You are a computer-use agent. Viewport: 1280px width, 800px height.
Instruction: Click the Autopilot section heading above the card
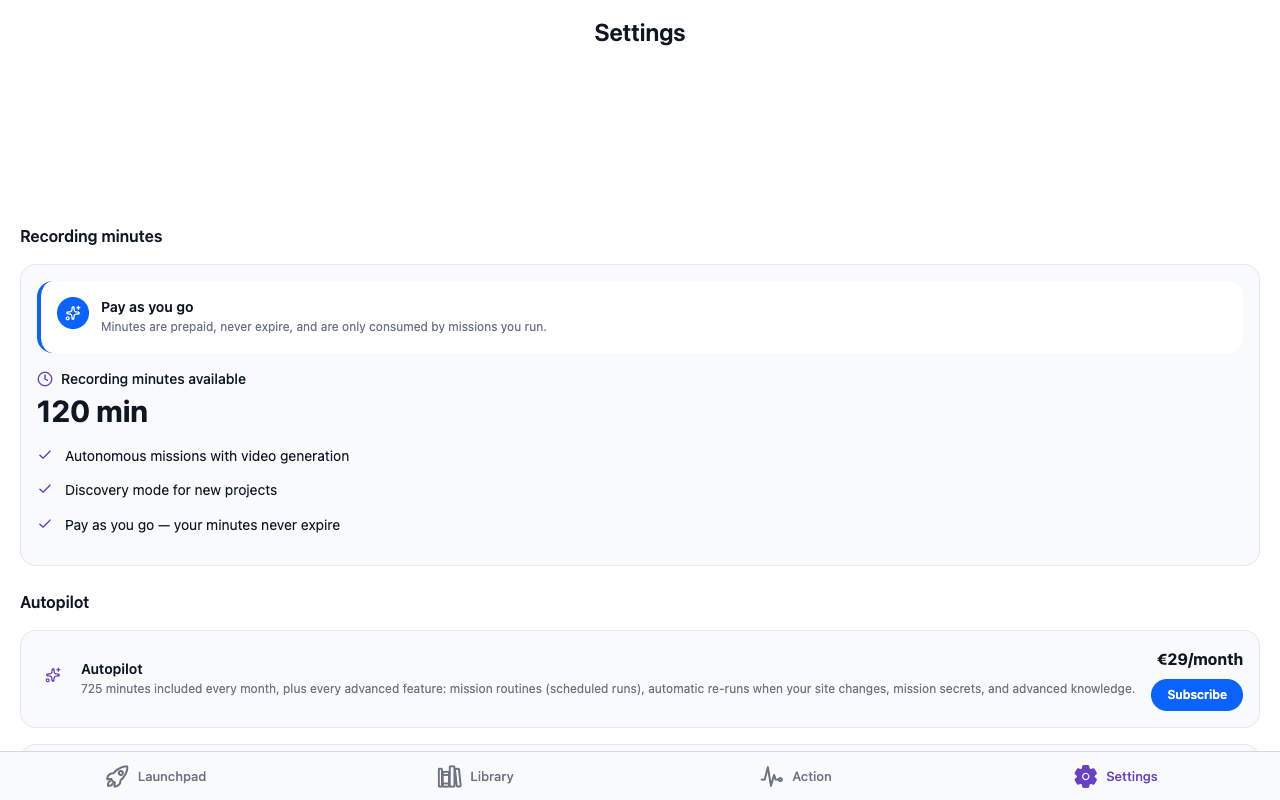[55, 602]
